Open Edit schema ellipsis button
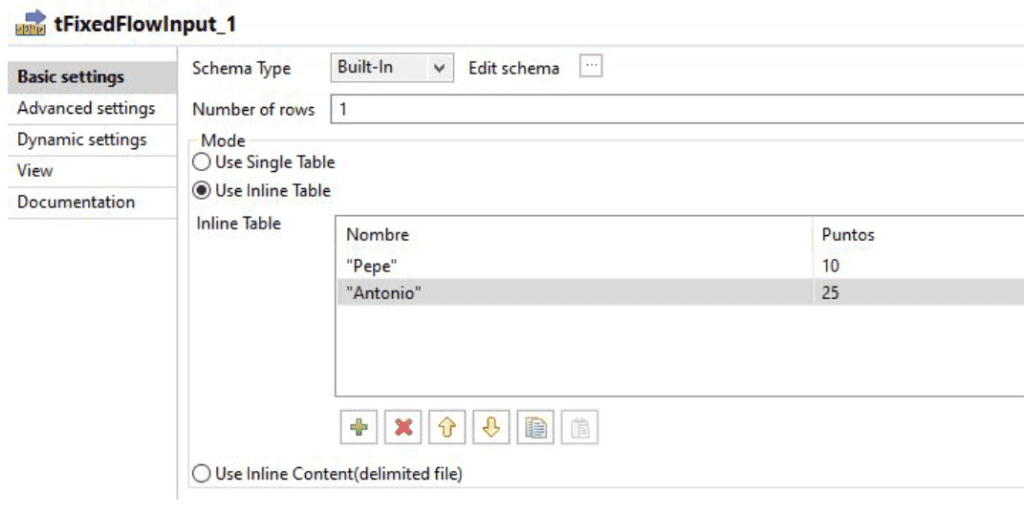This screenshot has width=1024, height=514. [591, 67]
